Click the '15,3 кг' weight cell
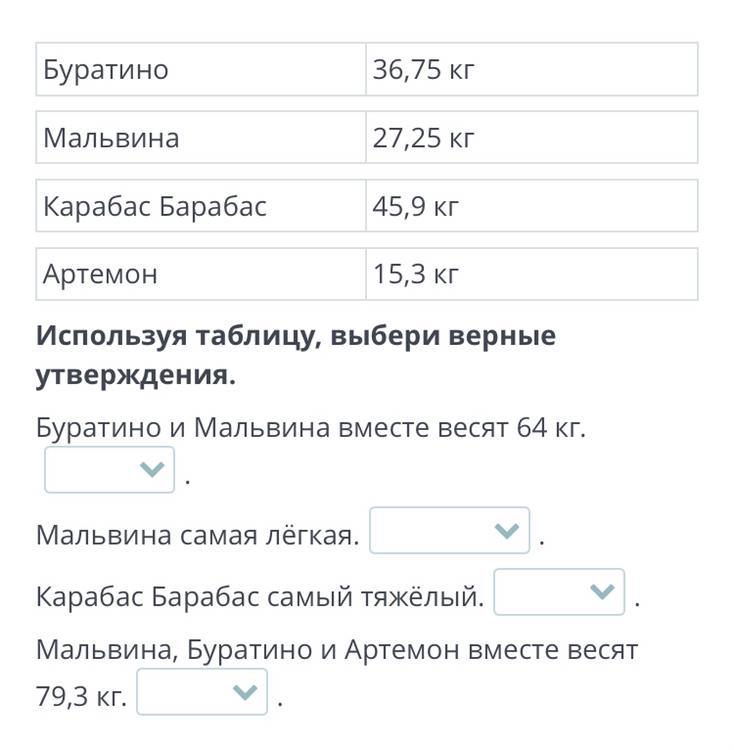The width and height of the screenshot is (734, 750). (x=531, y=273)
